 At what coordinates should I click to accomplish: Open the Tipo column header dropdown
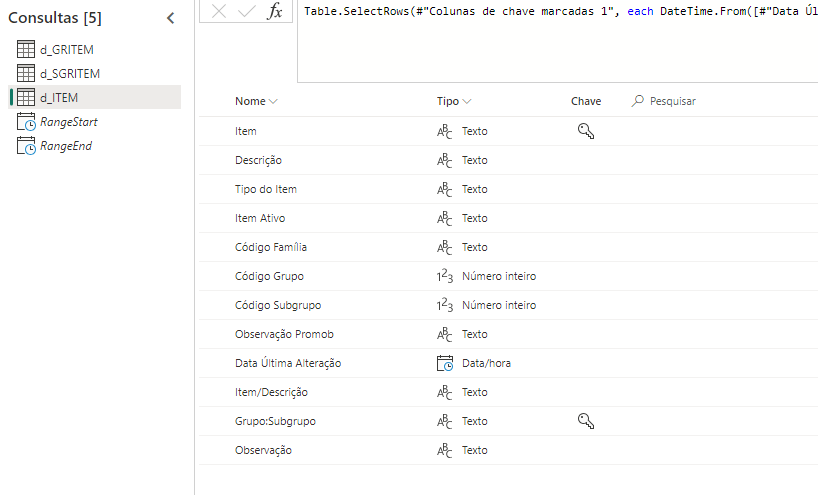coord(454,101)
